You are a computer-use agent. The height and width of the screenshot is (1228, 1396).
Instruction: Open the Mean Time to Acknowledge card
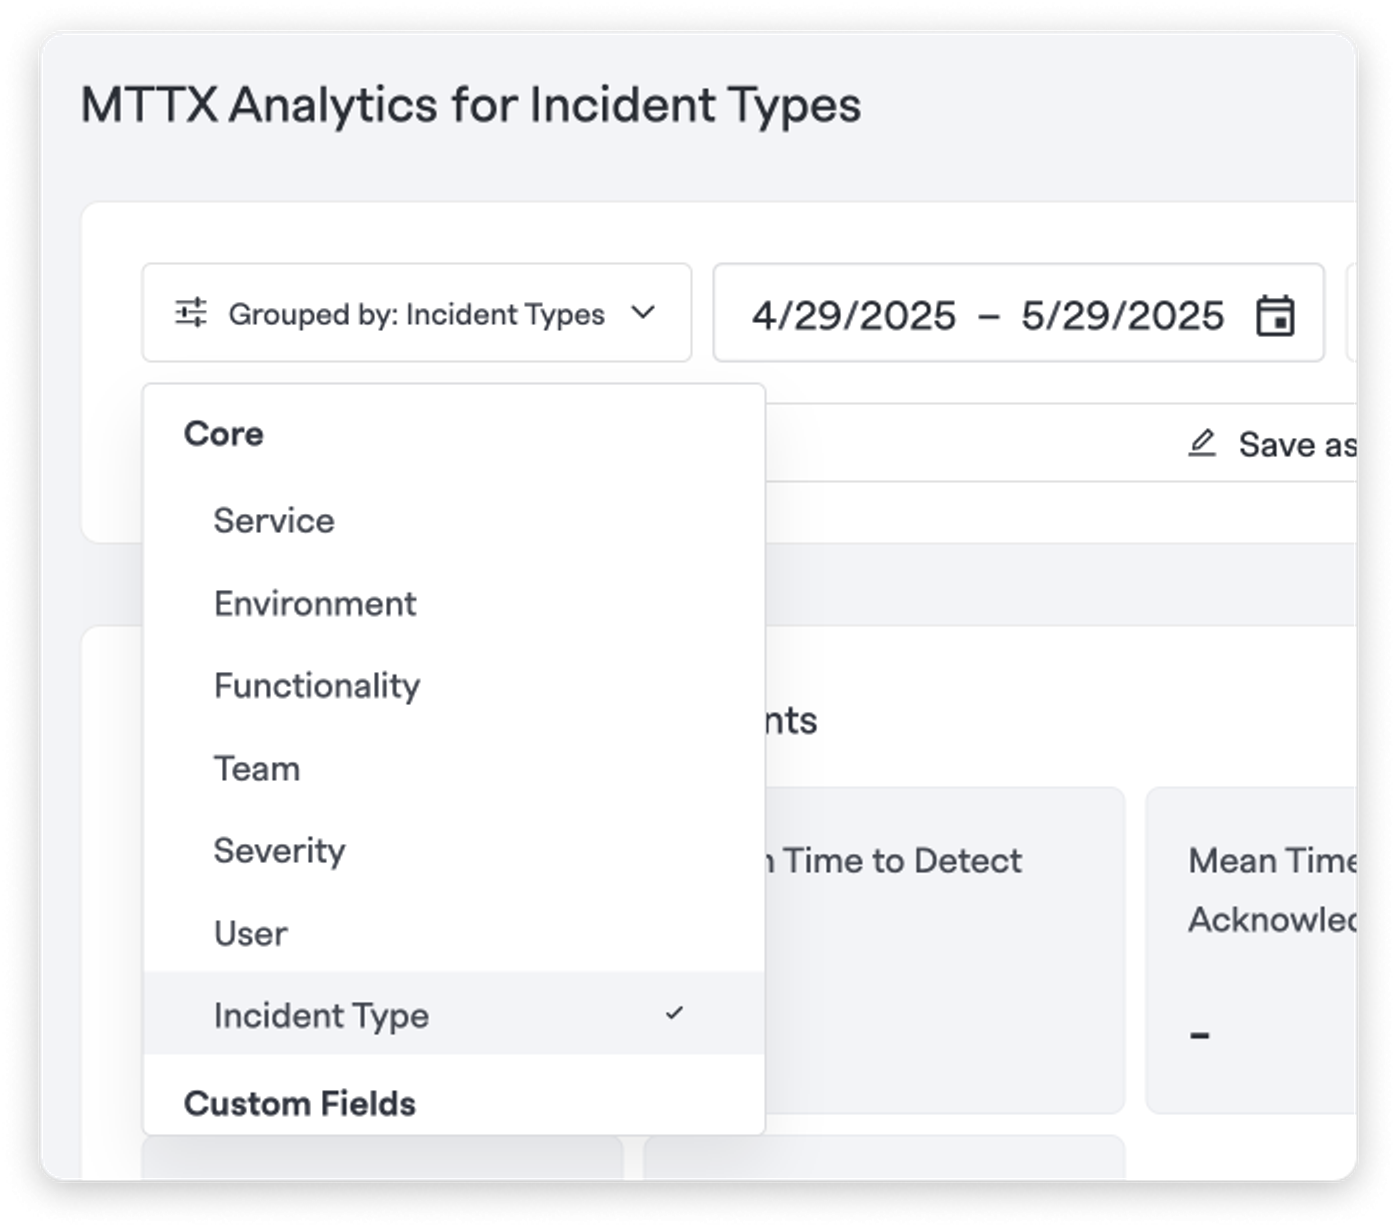(1251, 950)
